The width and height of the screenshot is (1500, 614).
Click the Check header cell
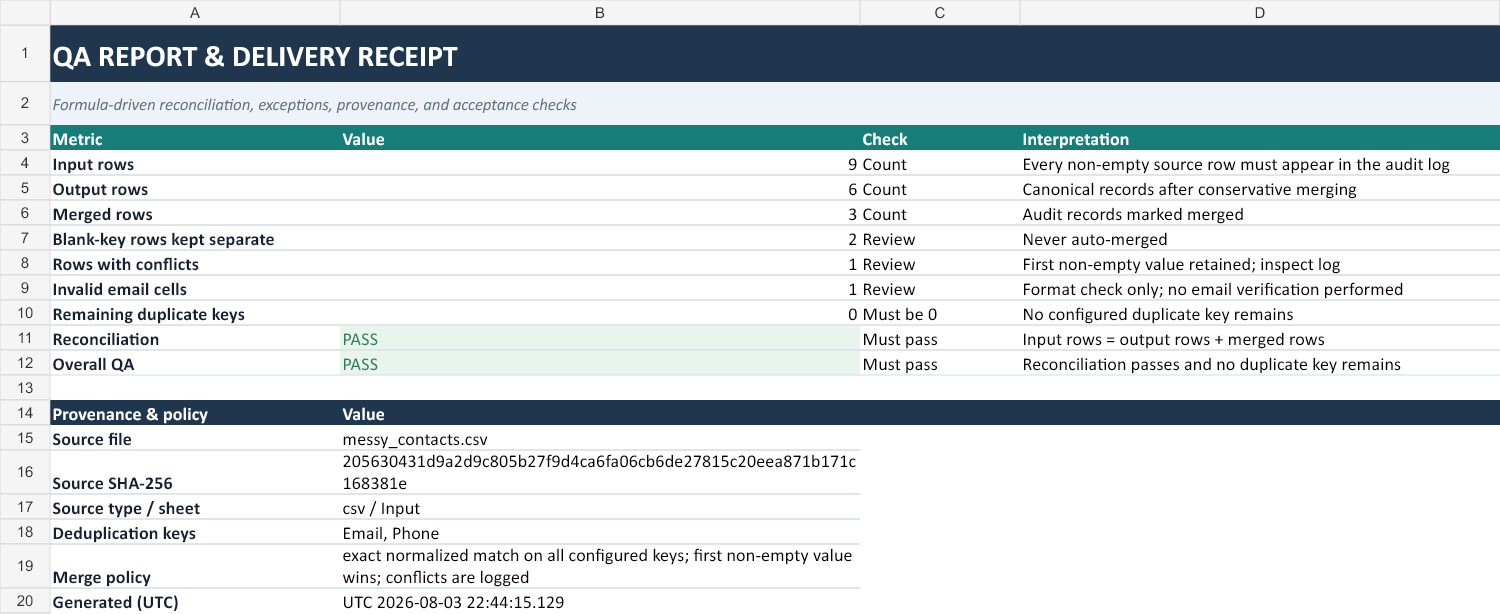tap(940, 139)
